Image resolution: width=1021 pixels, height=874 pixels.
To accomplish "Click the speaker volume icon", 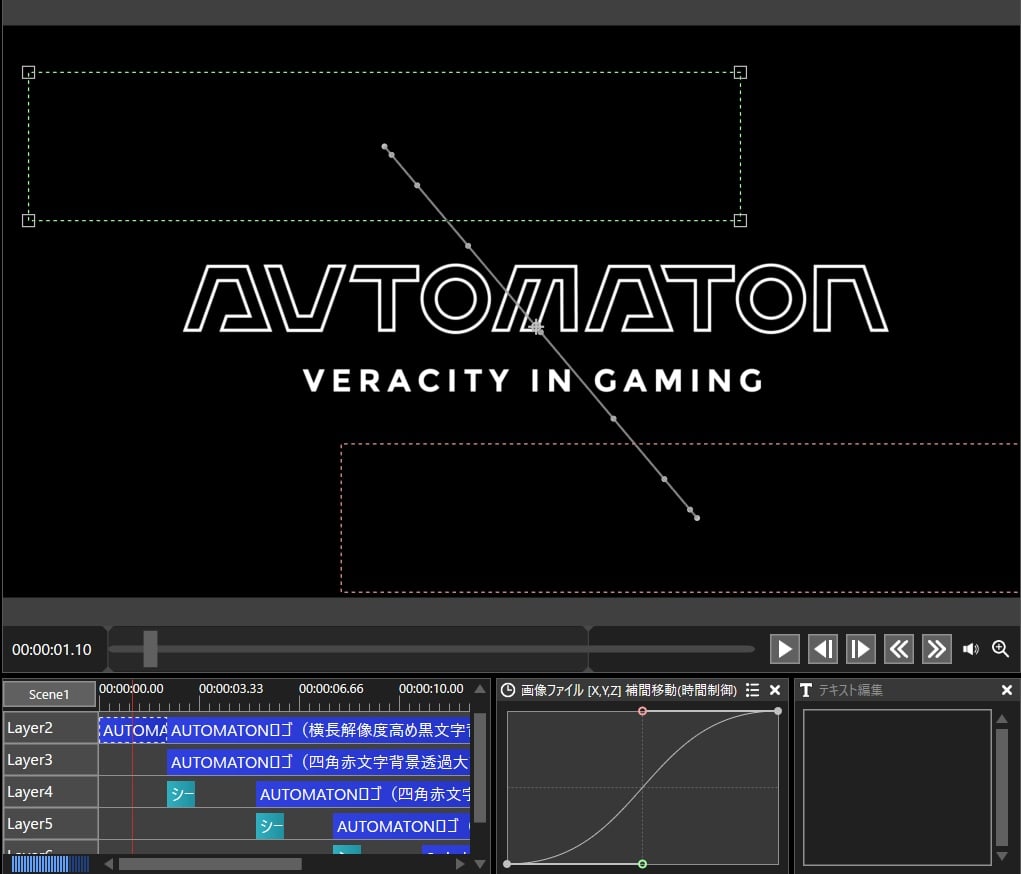I will pos(970,649).
